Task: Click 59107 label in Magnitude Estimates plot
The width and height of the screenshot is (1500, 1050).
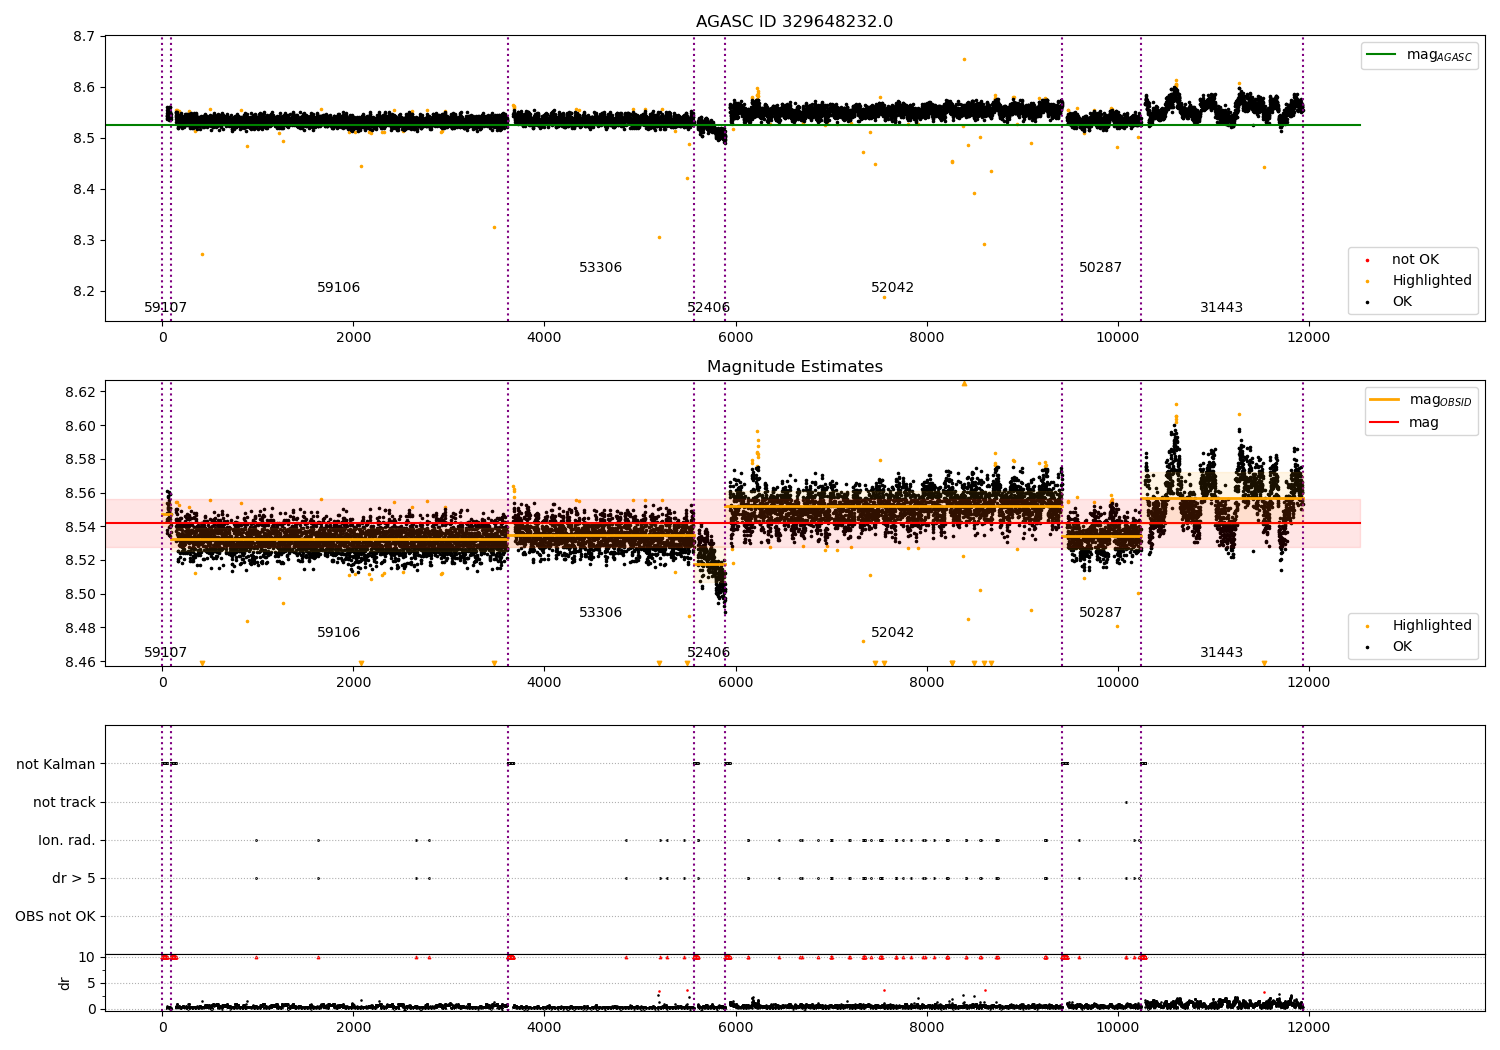Action: (x=165, y=653)
